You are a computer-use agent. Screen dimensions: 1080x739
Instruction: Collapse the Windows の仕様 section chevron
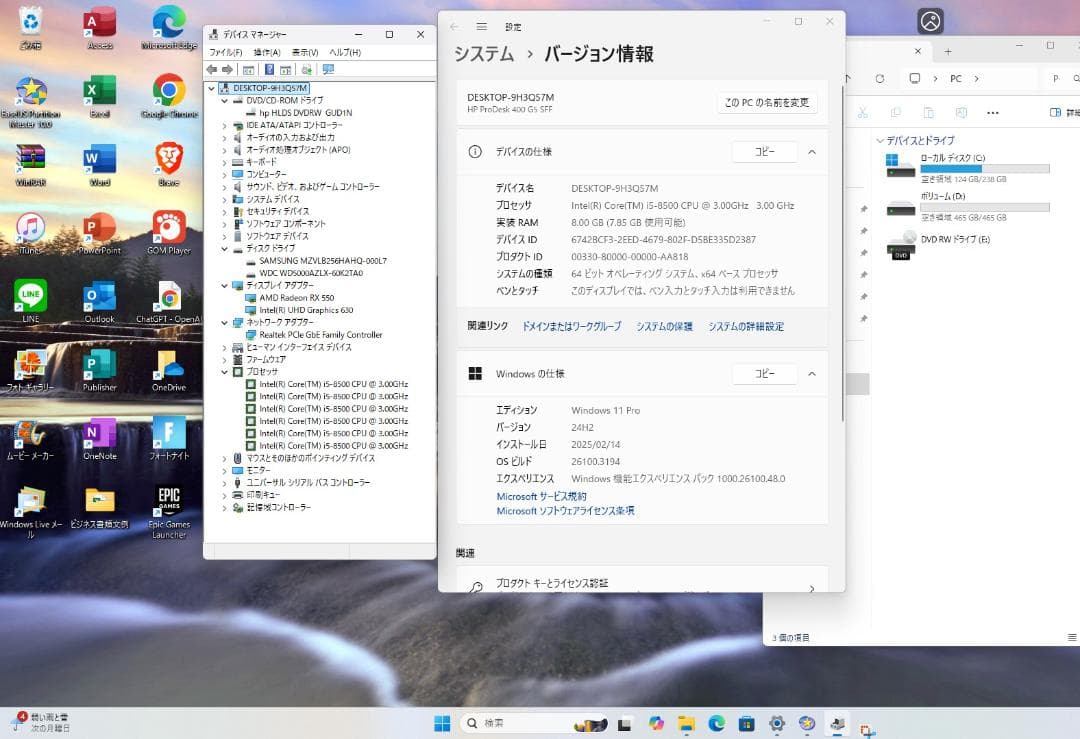(x=812, y=373)
